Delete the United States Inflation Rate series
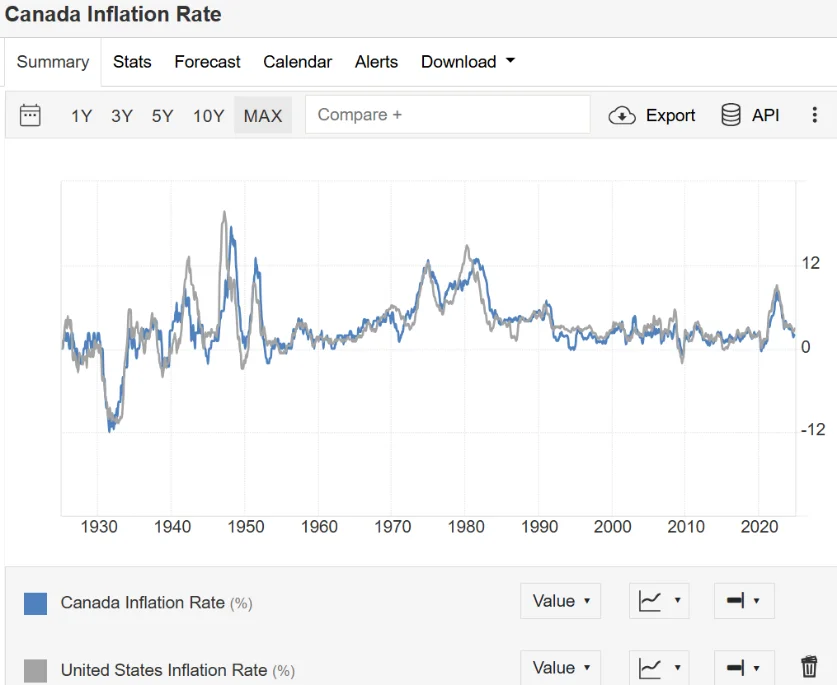The width and height of the screenshot is (837, 685). coord(809,667)
